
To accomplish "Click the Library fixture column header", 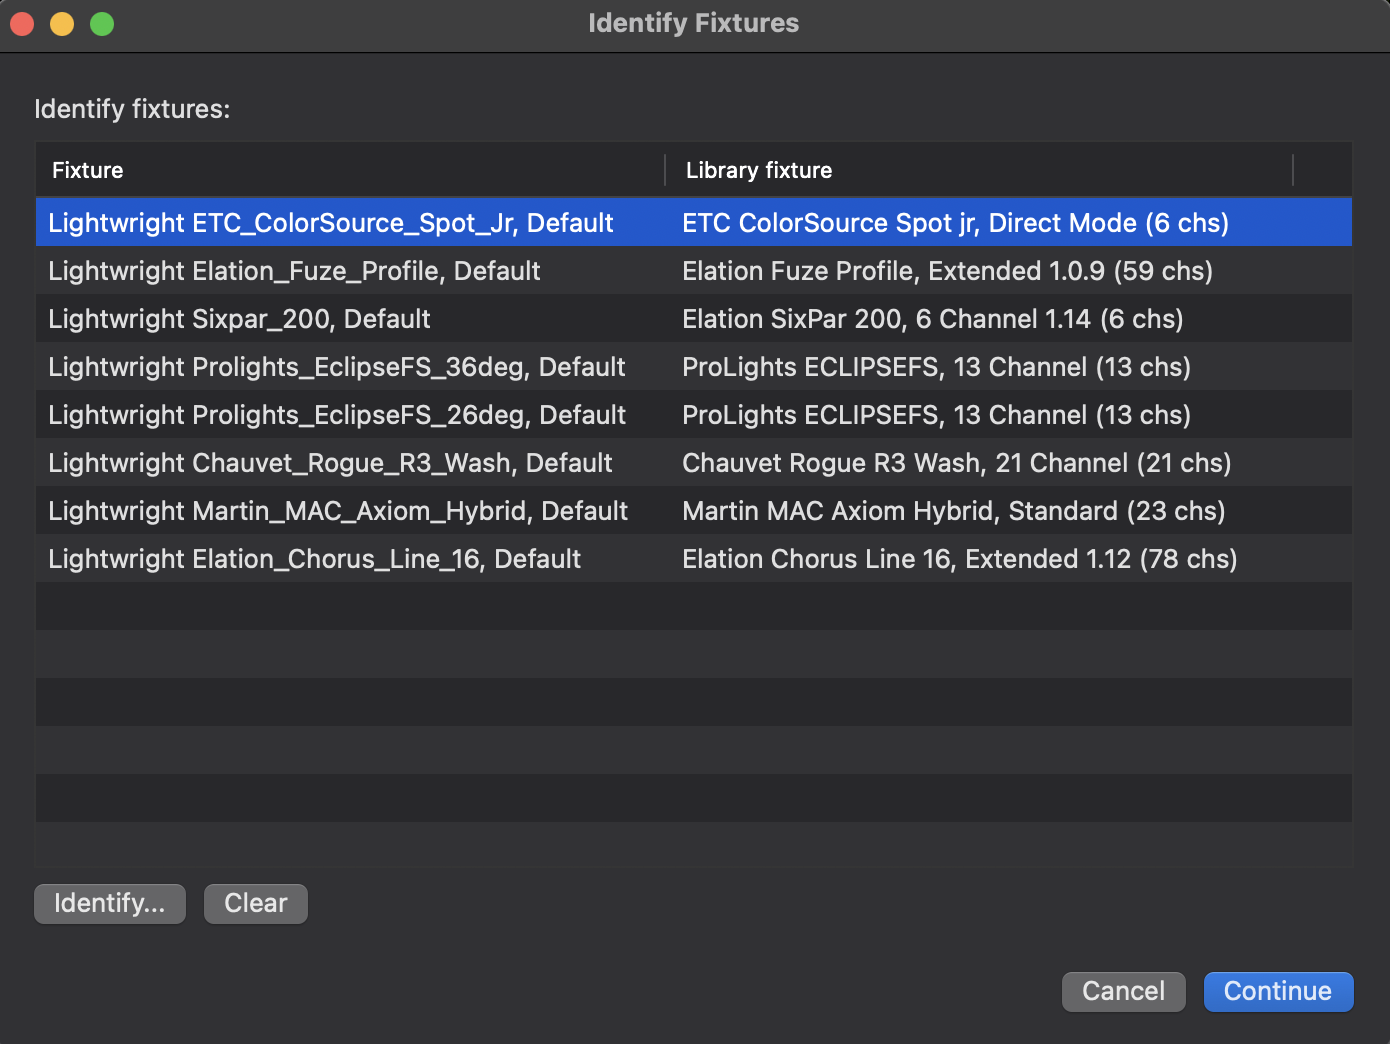I will (x=758, y=170).
